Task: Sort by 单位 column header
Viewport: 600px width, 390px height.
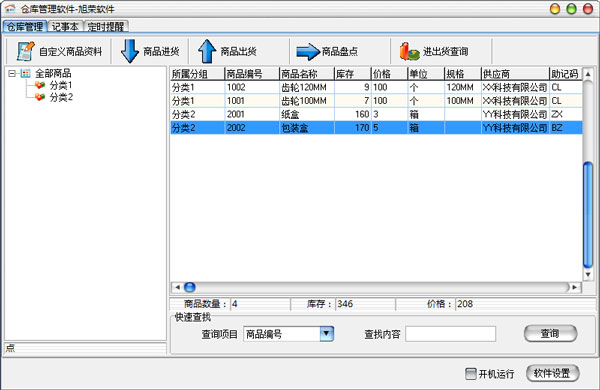Action: [x=426, y=73]
